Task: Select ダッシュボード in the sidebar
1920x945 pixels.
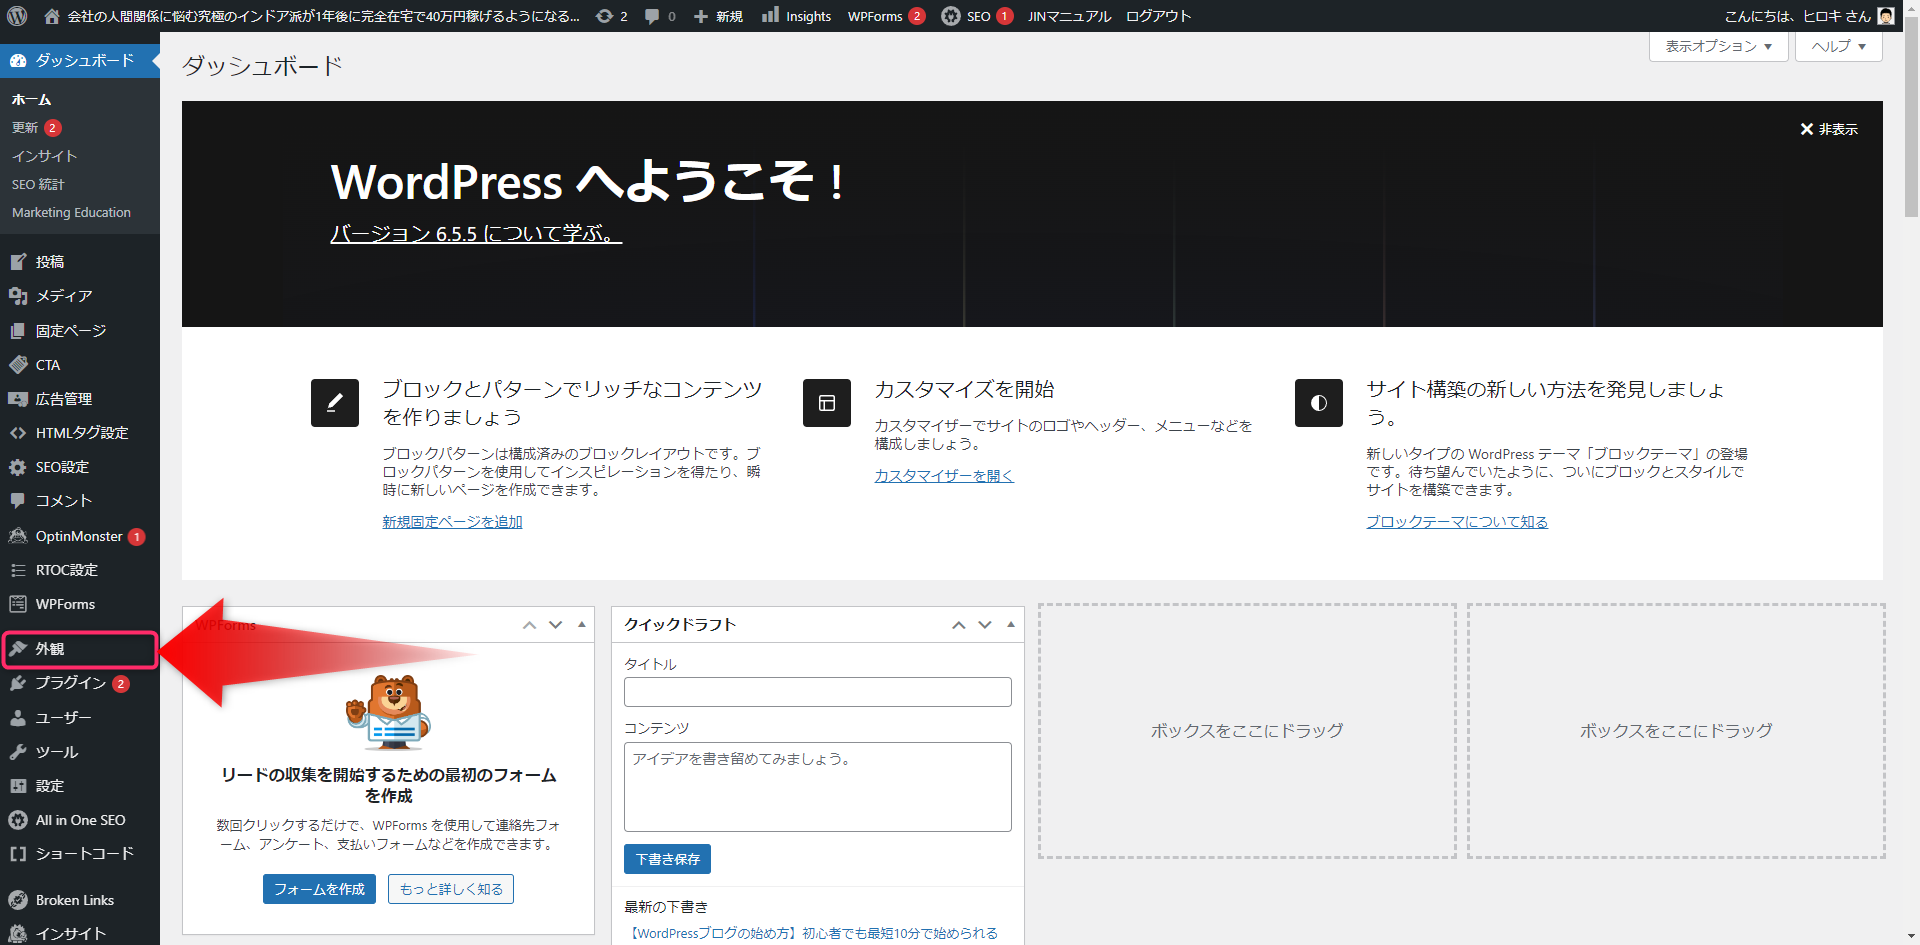Action: point(80,60)
